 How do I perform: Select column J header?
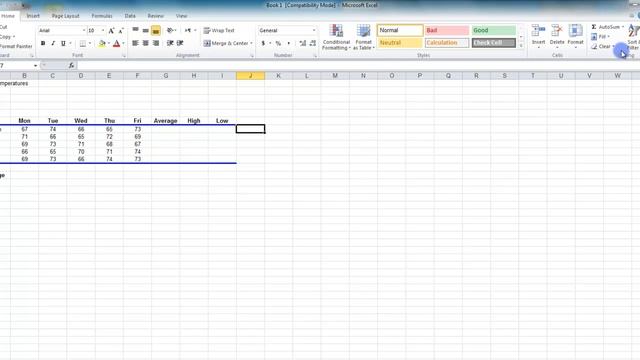coord(251,76)
